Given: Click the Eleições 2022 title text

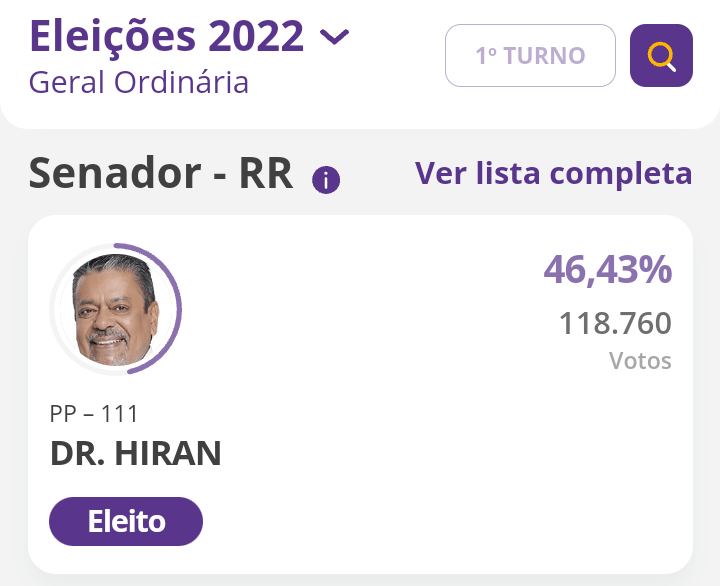Looking at the screenshot, I should [166, 36].
